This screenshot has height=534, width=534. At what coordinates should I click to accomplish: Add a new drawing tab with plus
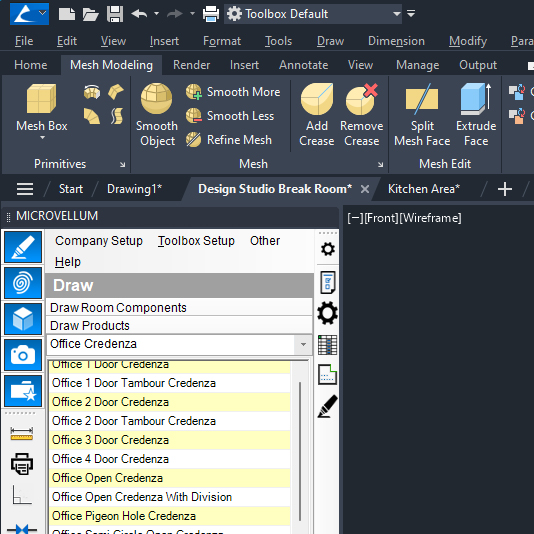[x=505, y=189]
